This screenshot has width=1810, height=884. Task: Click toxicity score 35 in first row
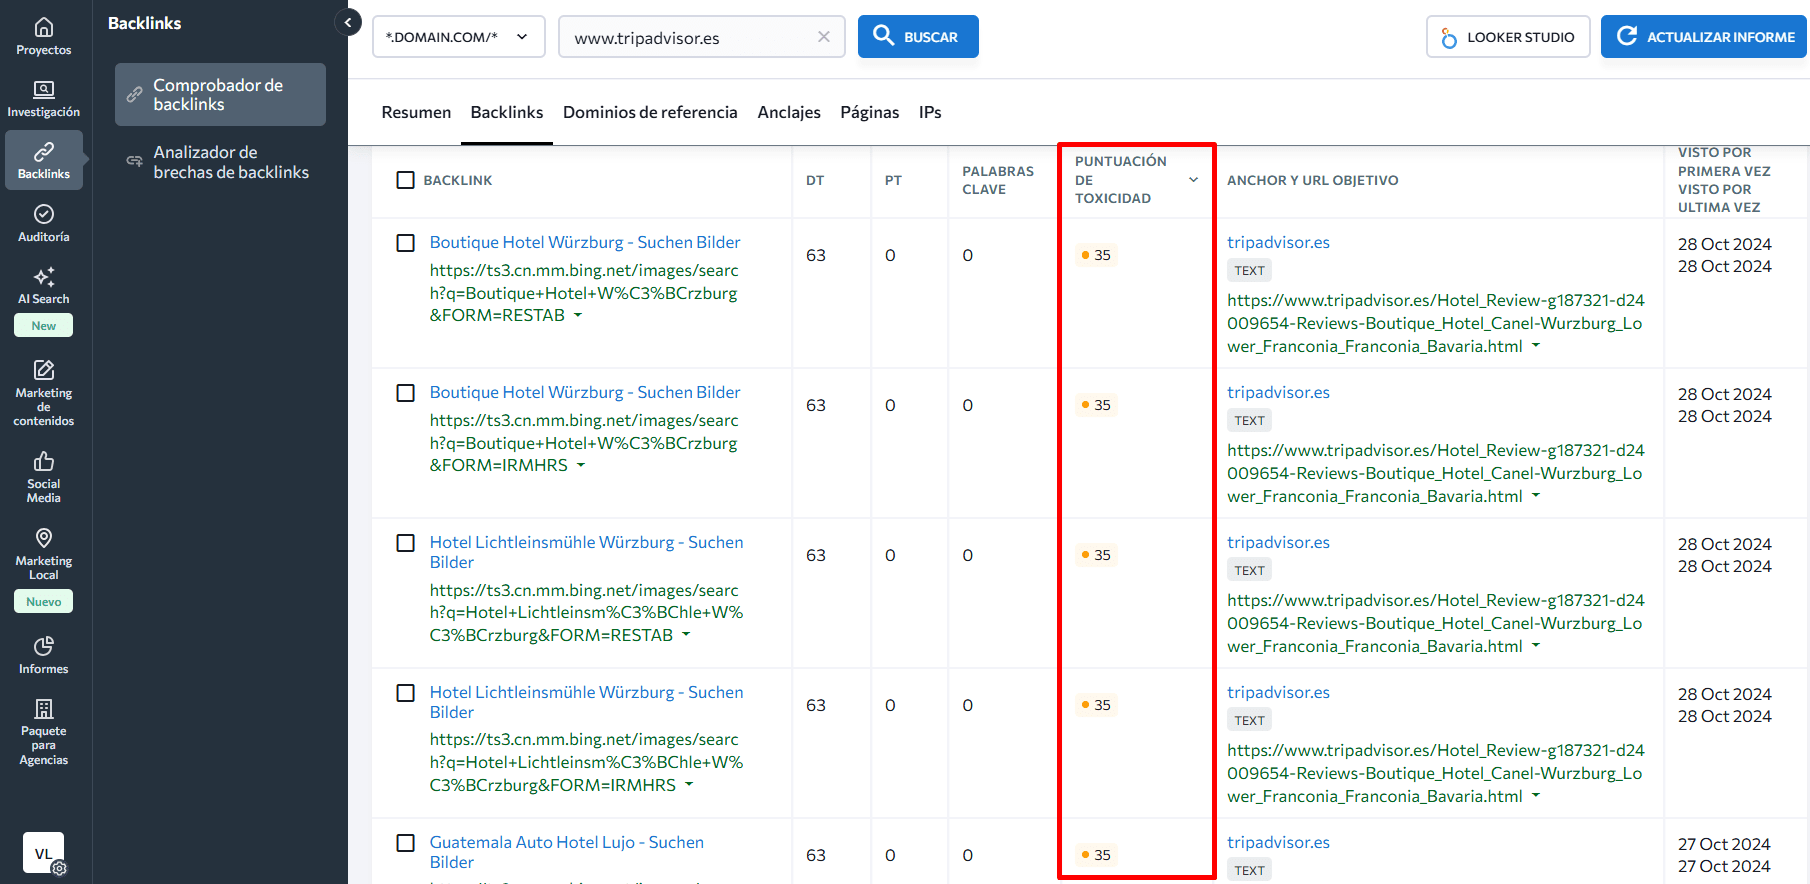[1096, 255]
